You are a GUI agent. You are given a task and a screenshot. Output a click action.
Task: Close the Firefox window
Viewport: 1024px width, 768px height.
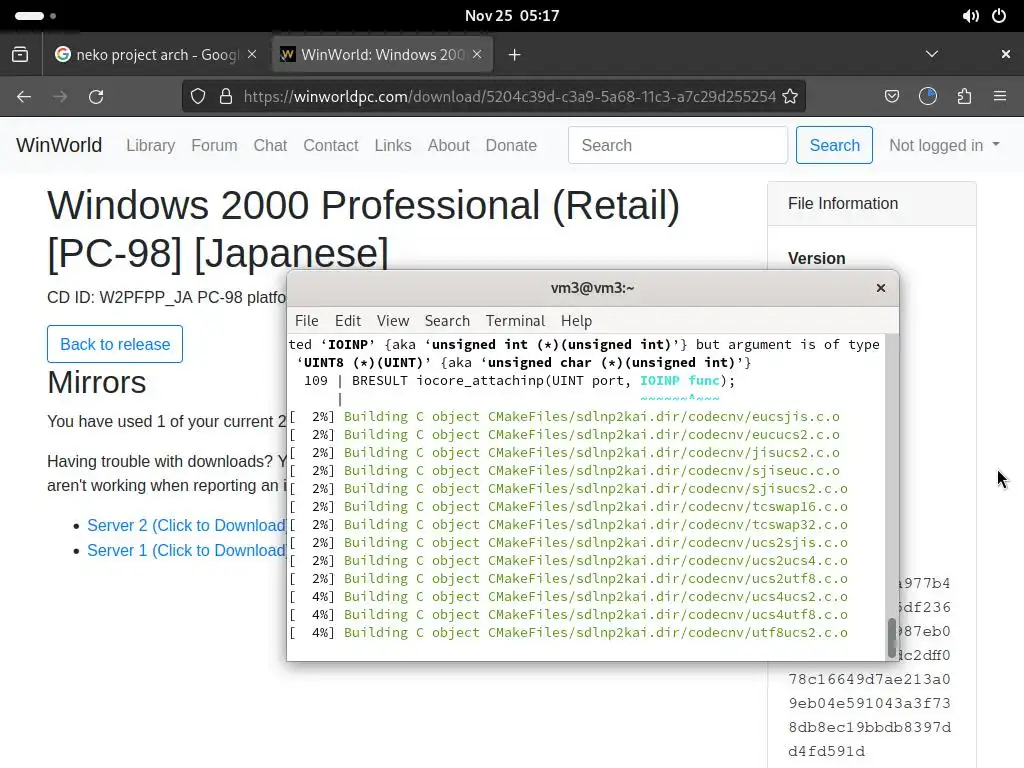[1006, 54]
